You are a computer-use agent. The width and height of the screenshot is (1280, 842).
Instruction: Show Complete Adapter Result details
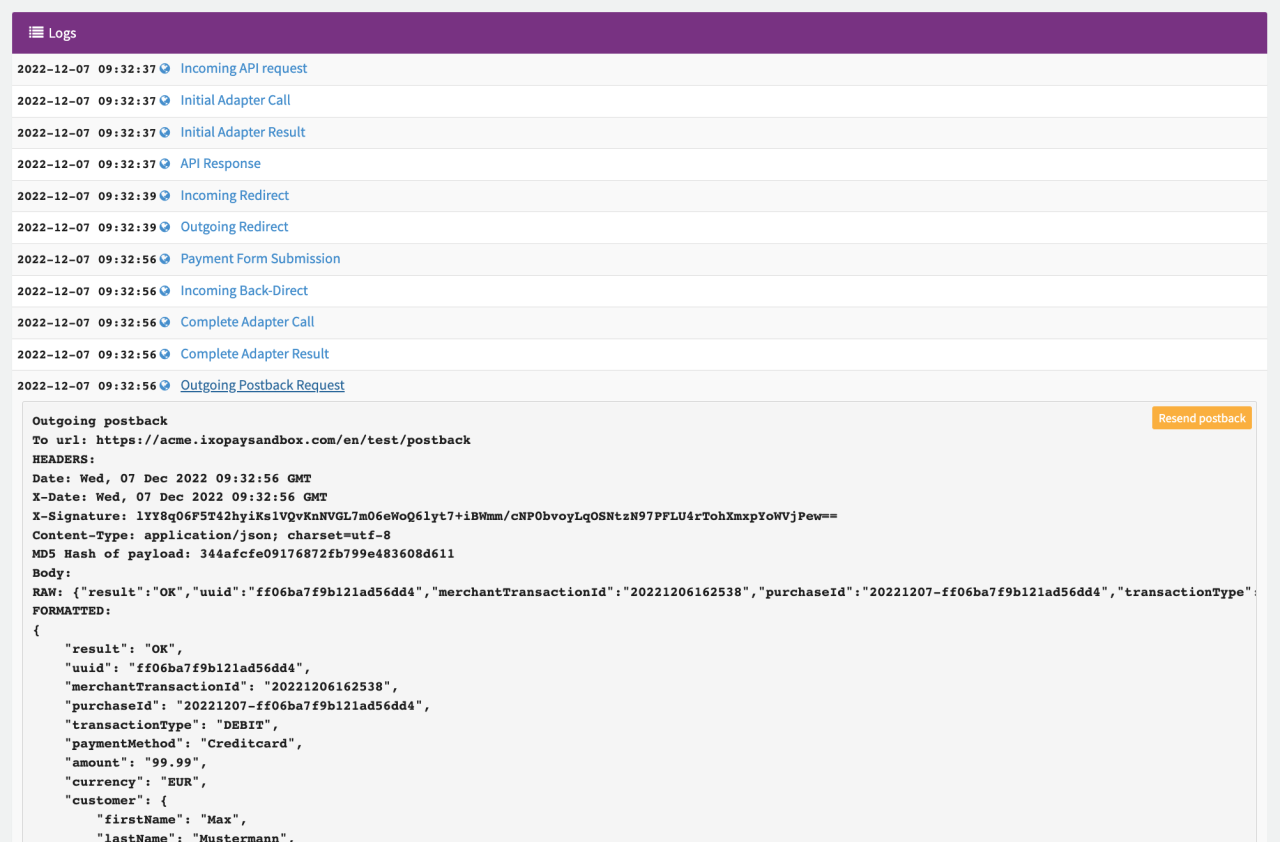tap(254, 354)
